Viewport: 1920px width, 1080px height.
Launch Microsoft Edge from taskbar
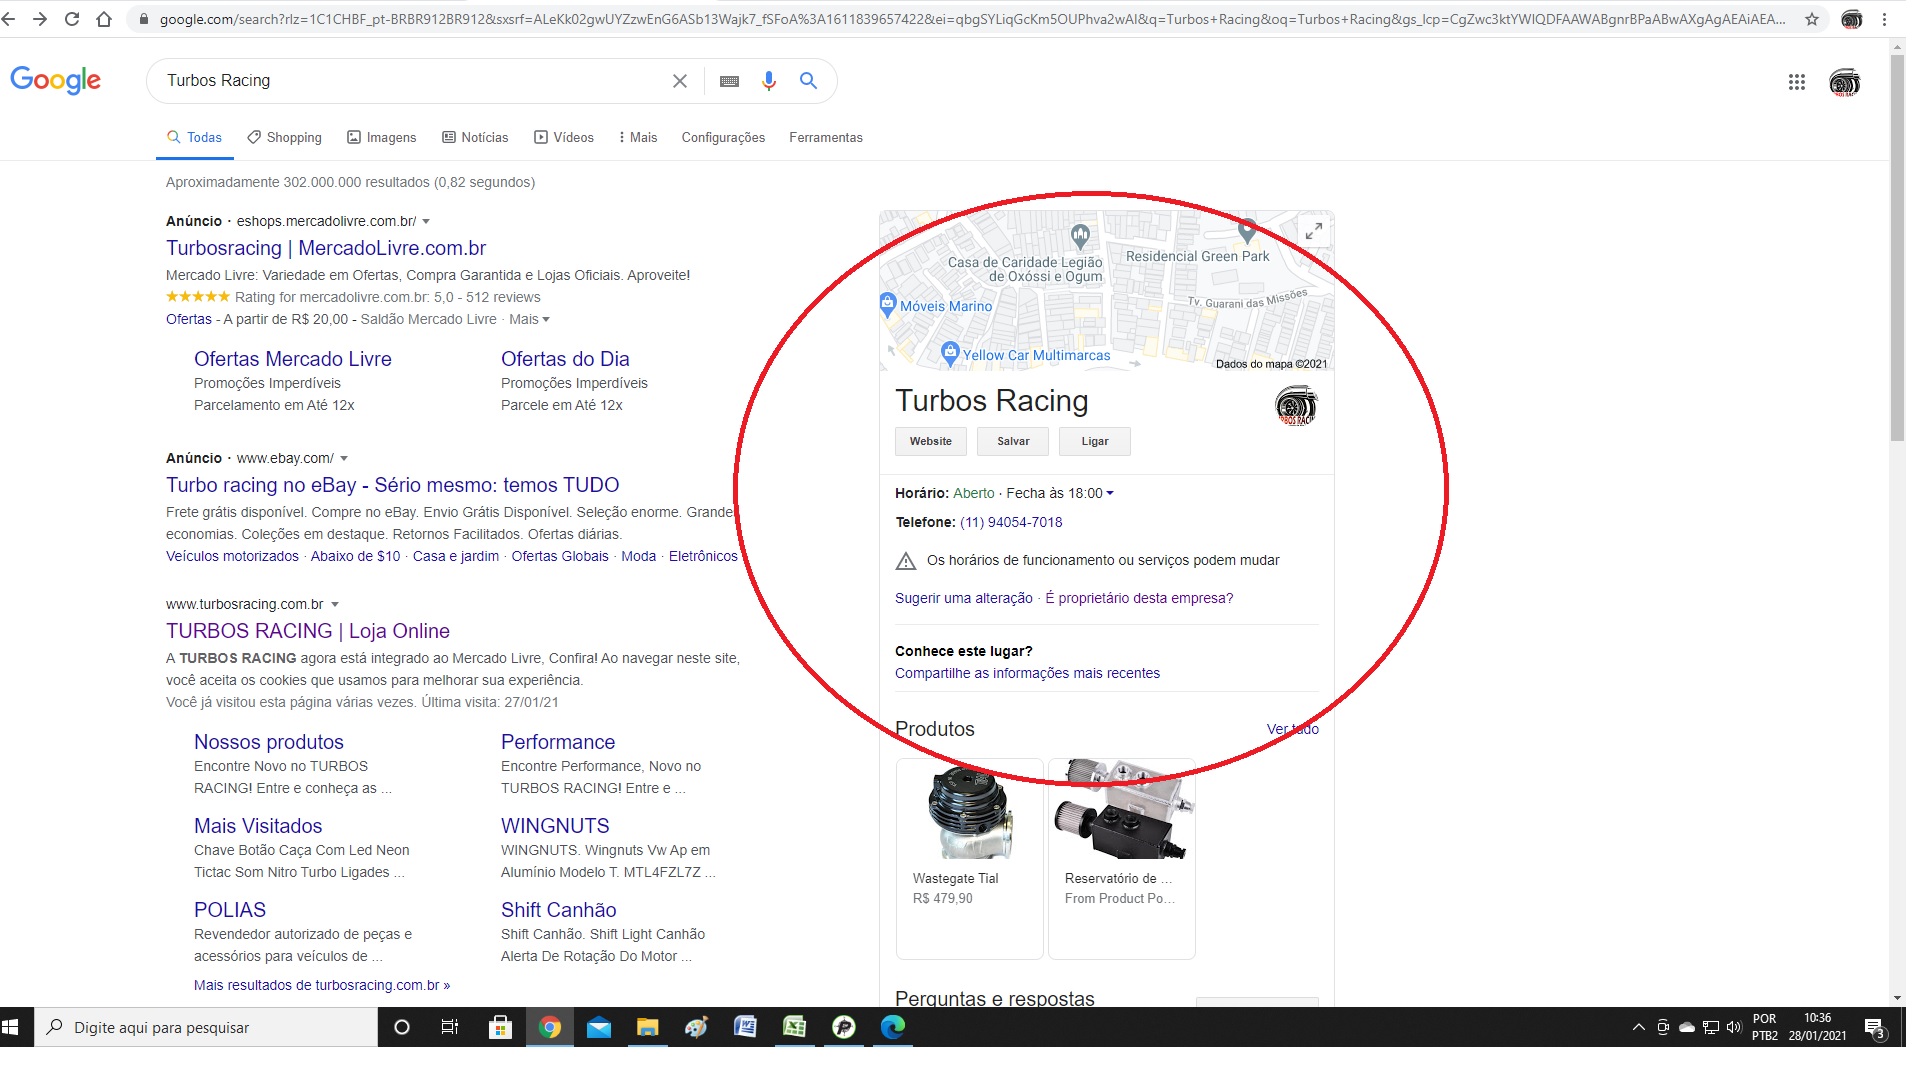(x=892, y=1027)
